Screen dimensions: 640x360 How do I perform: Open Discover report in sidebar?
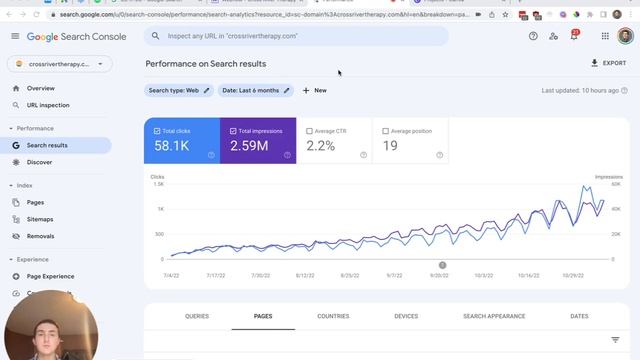pyautogui.click(x=39, y=162)
